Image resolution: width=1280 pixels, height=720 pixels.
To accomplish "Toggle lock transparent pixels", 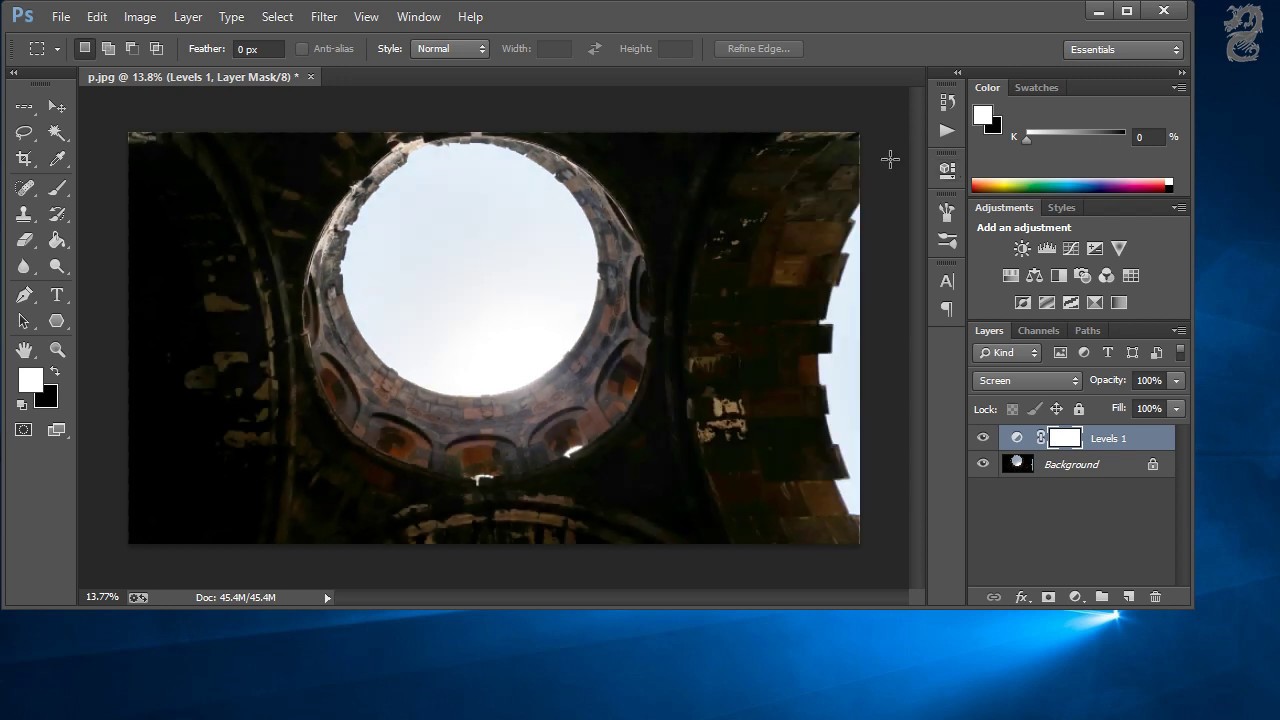I will pos(1012,409).
